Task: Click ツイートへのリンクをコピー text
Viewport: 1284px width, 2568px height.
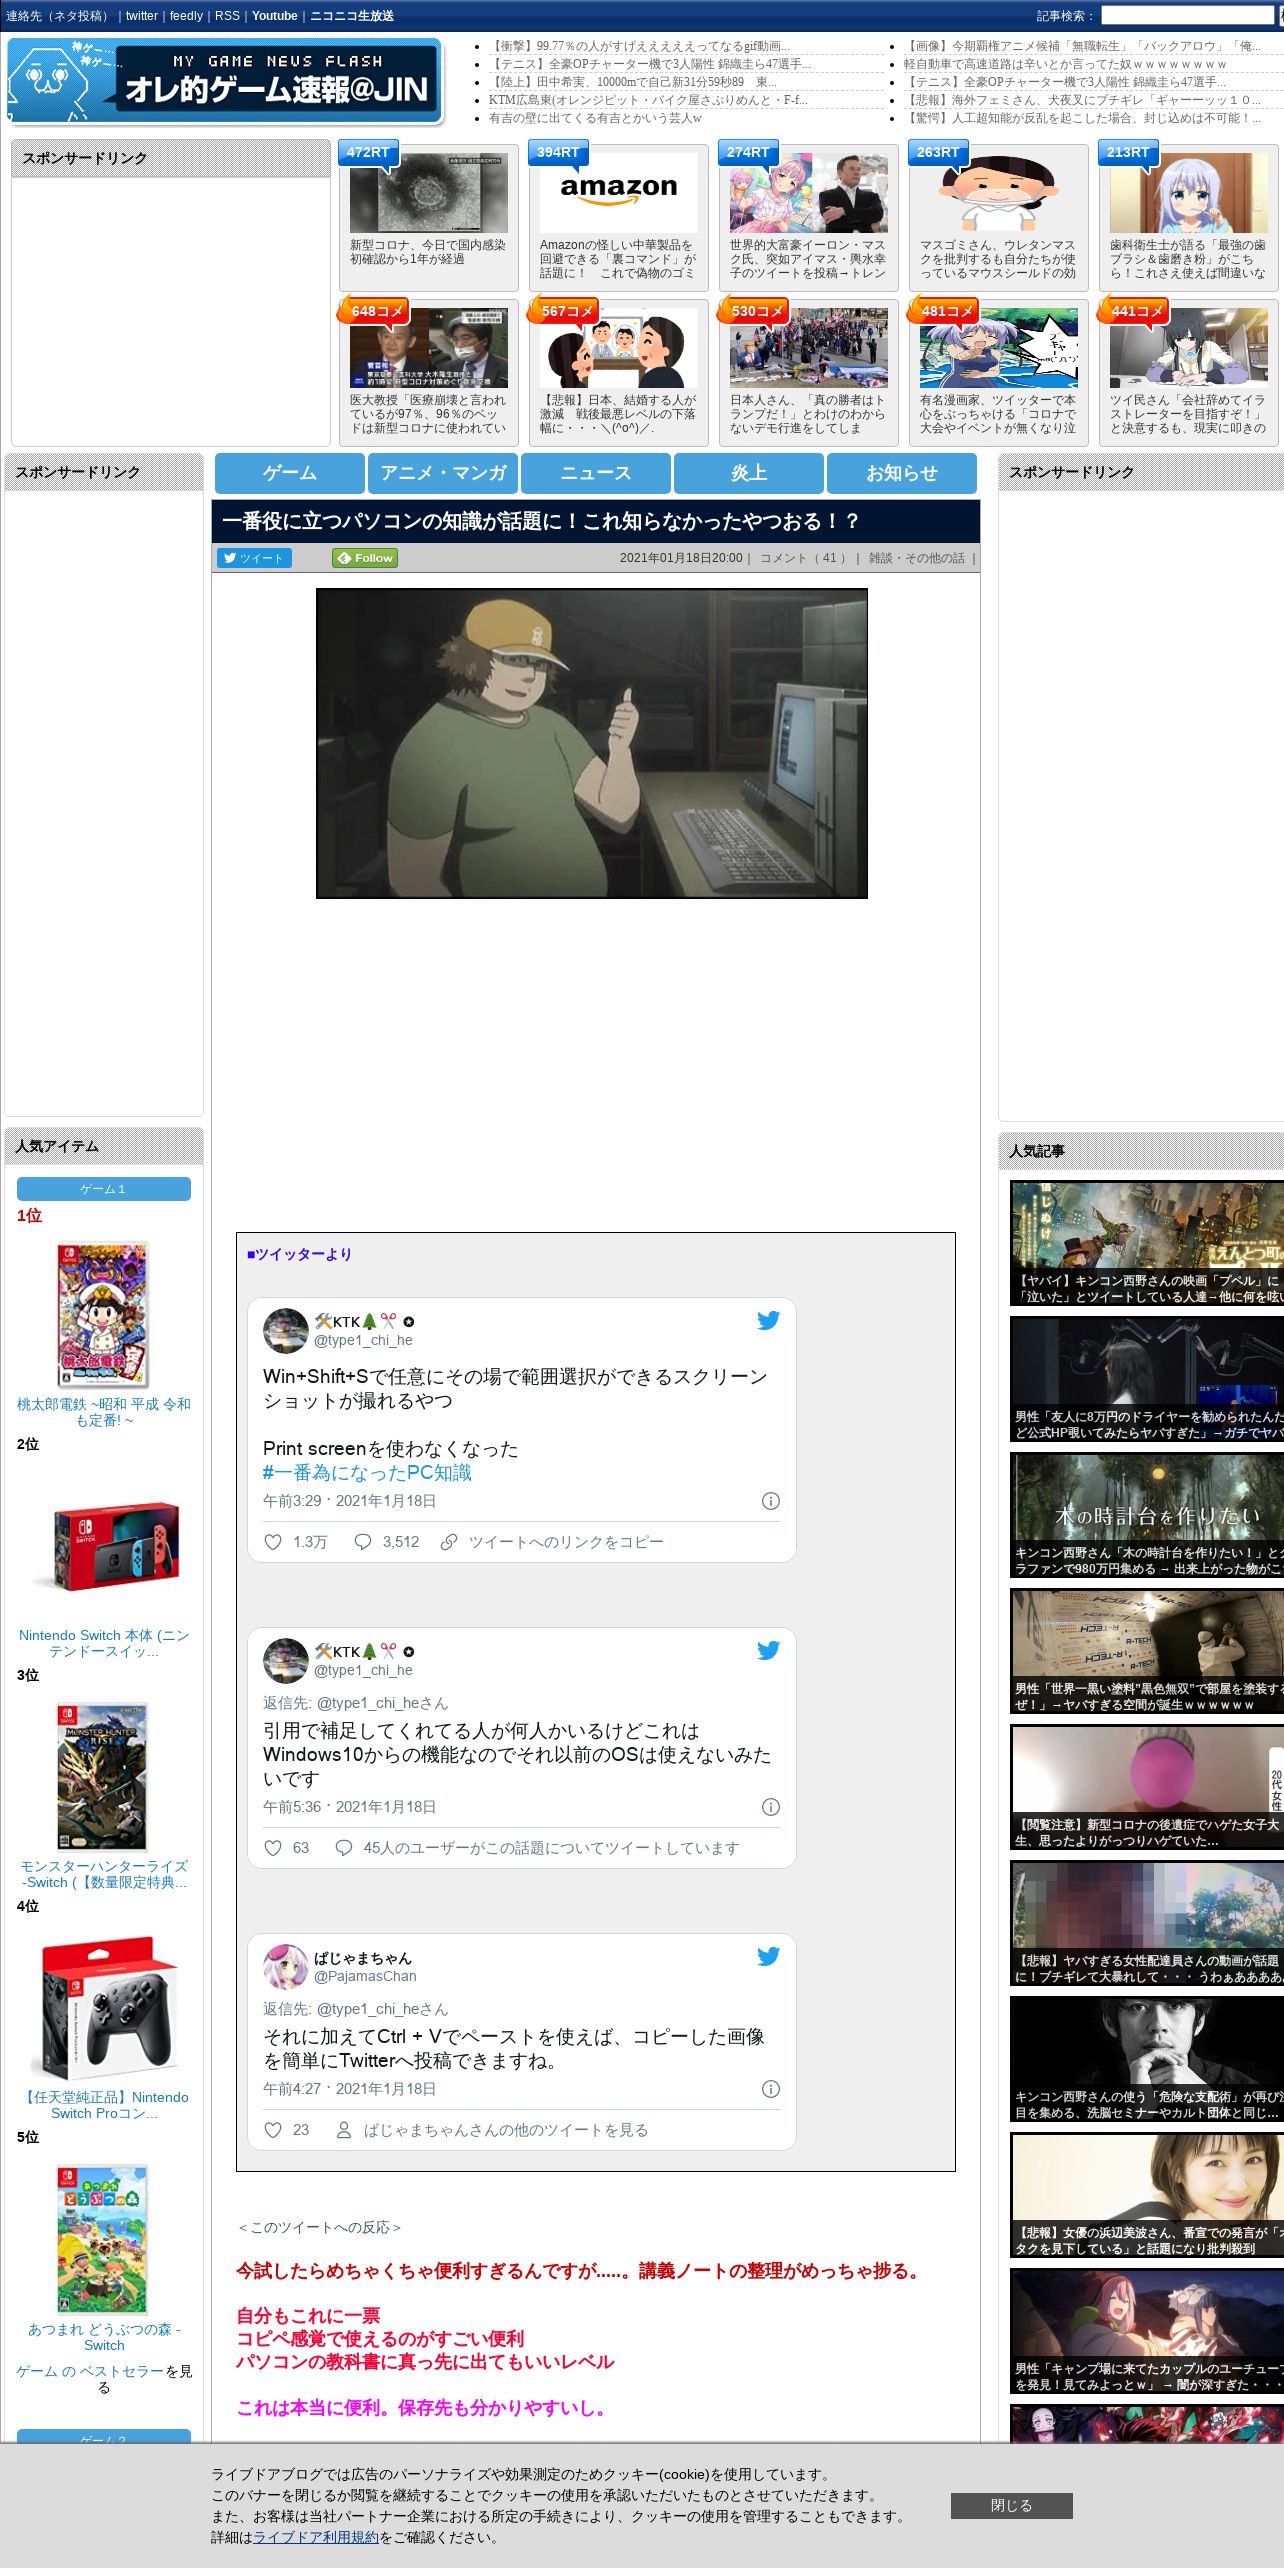Action: coord(566,1542)
